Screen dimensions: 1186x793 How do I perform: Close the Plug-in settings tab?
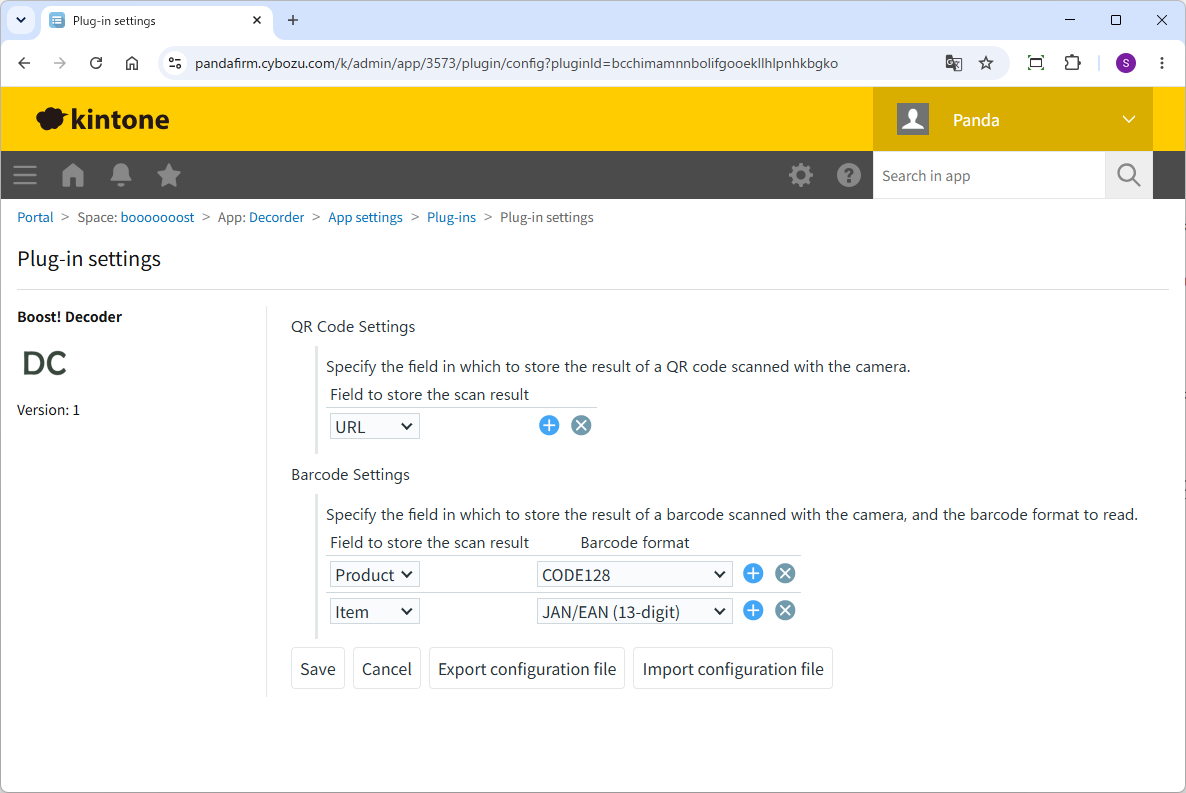257,20
